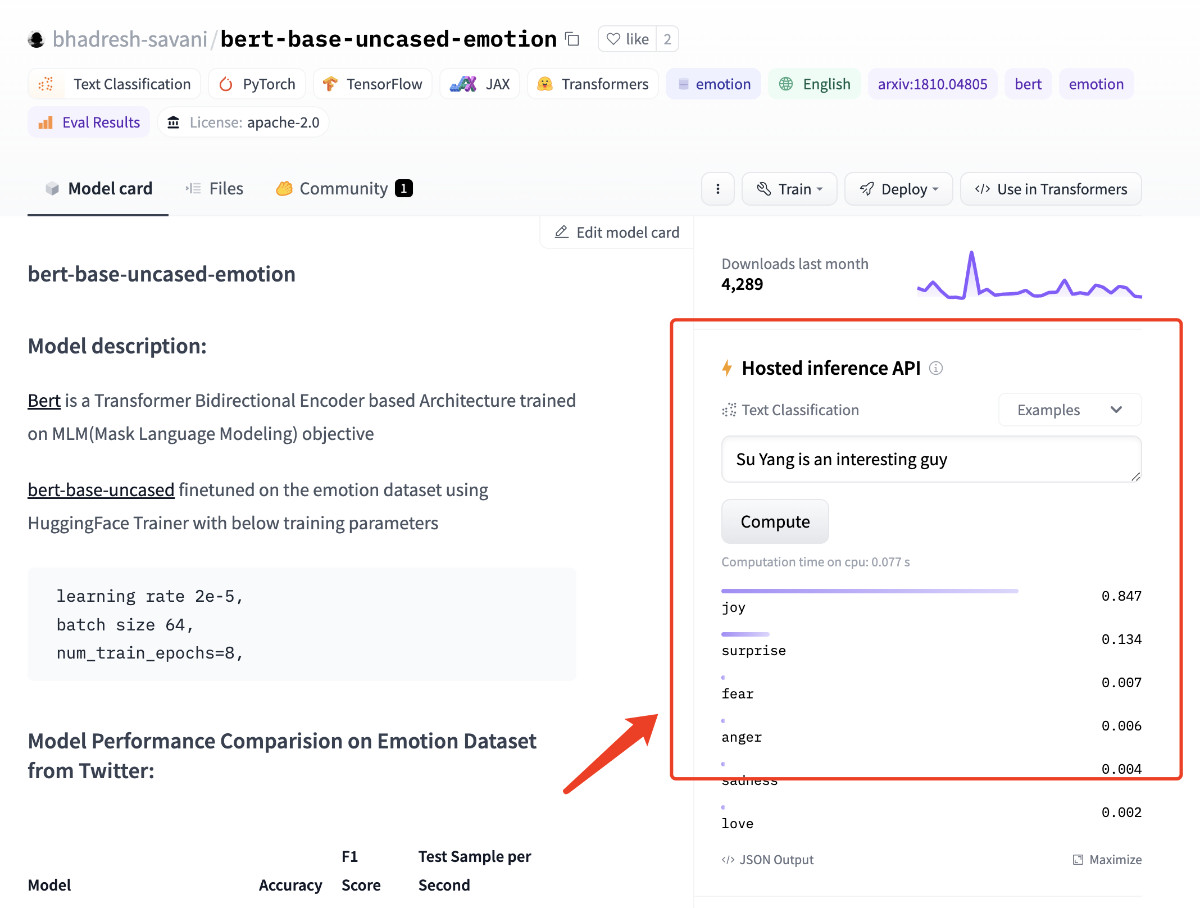Viewport: 1200px width, 908px height.
Task: Click the Edit model card button
Action: point(617,232)
